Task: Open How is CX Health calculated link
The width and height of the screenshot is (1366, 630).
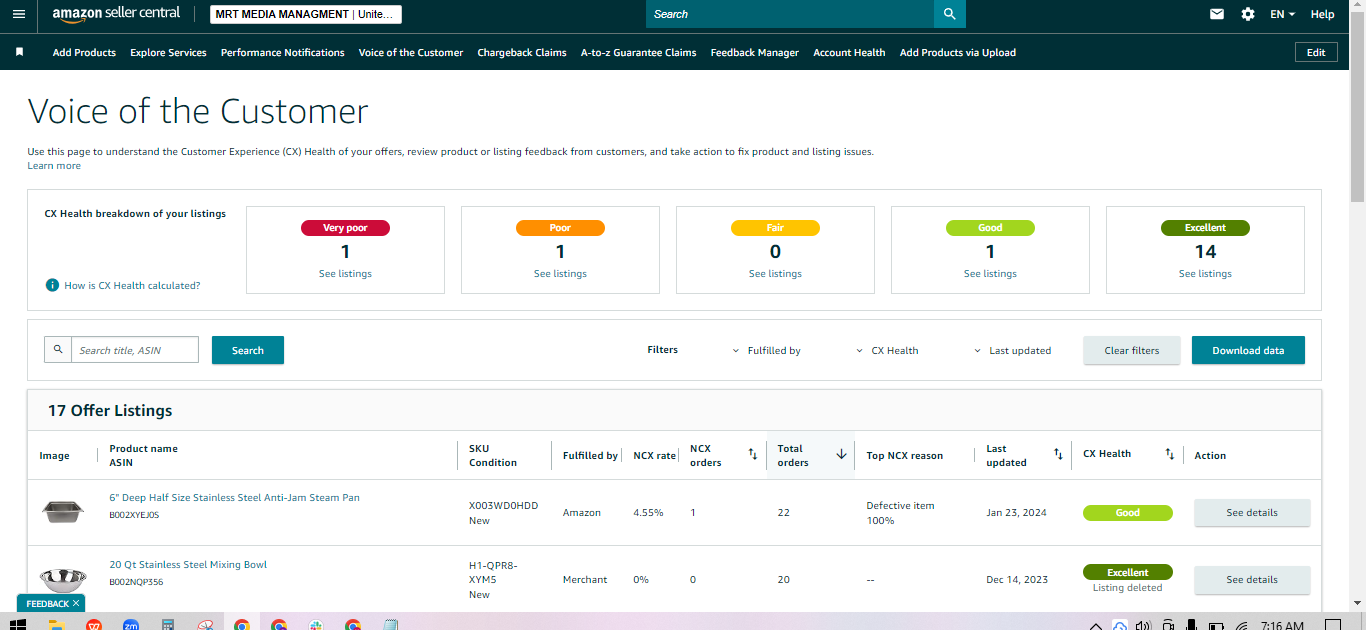Action: tap(132, 285)
